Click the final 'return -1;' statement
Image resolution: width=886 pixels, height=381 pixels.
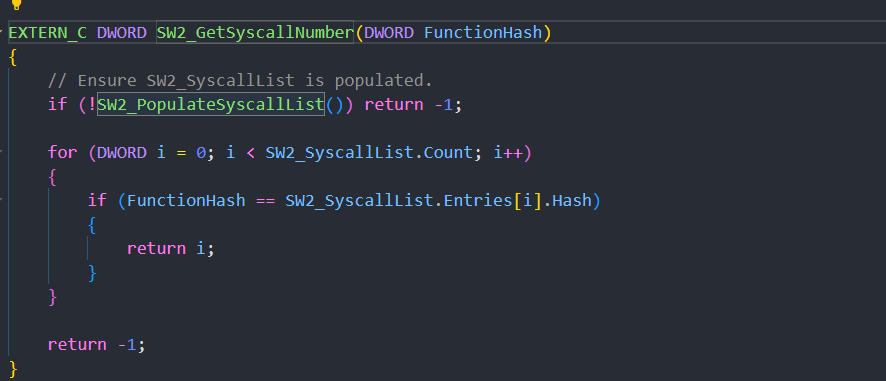[96, 345]
